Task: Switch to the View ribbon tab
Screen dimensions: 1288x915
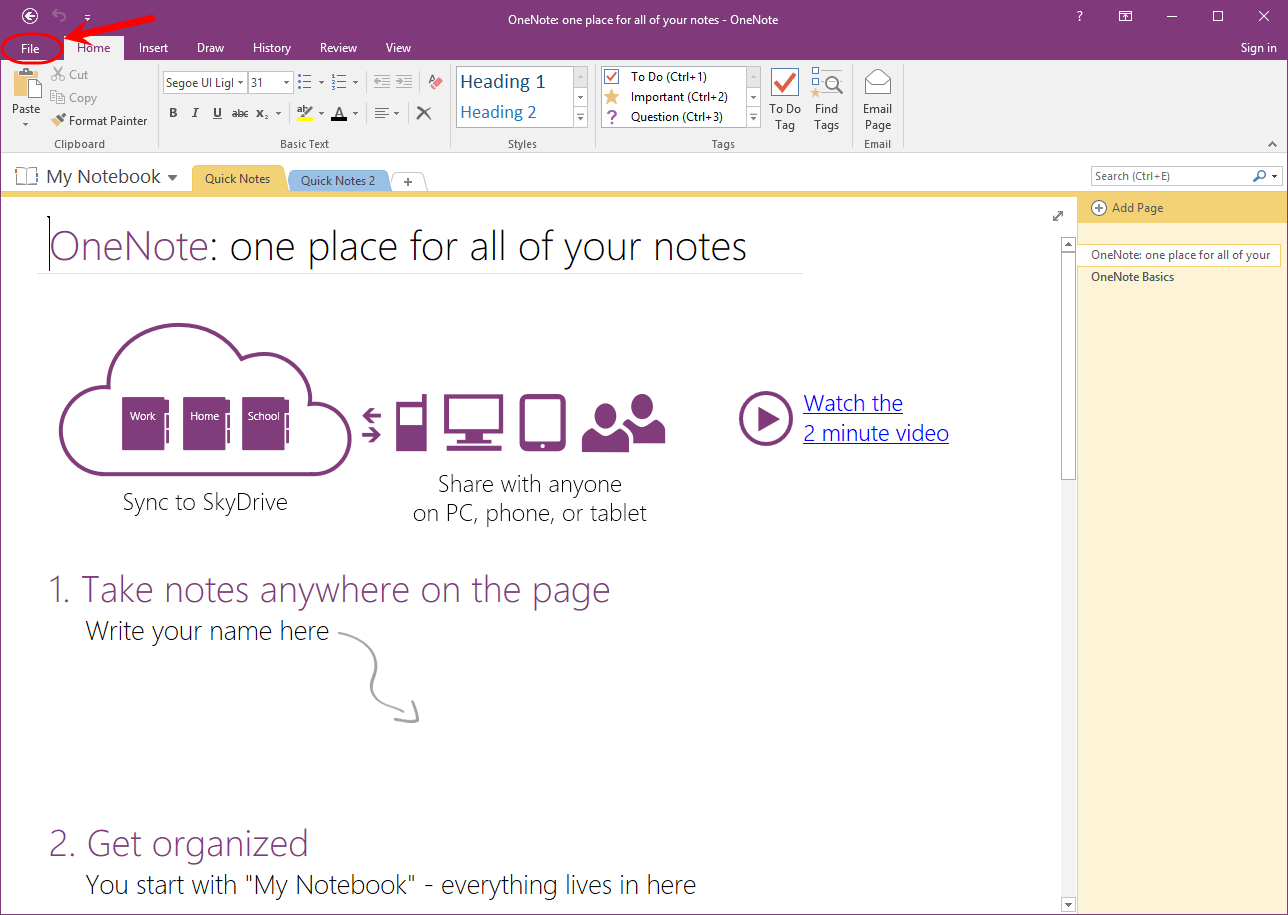Action: tap(398, 48)
